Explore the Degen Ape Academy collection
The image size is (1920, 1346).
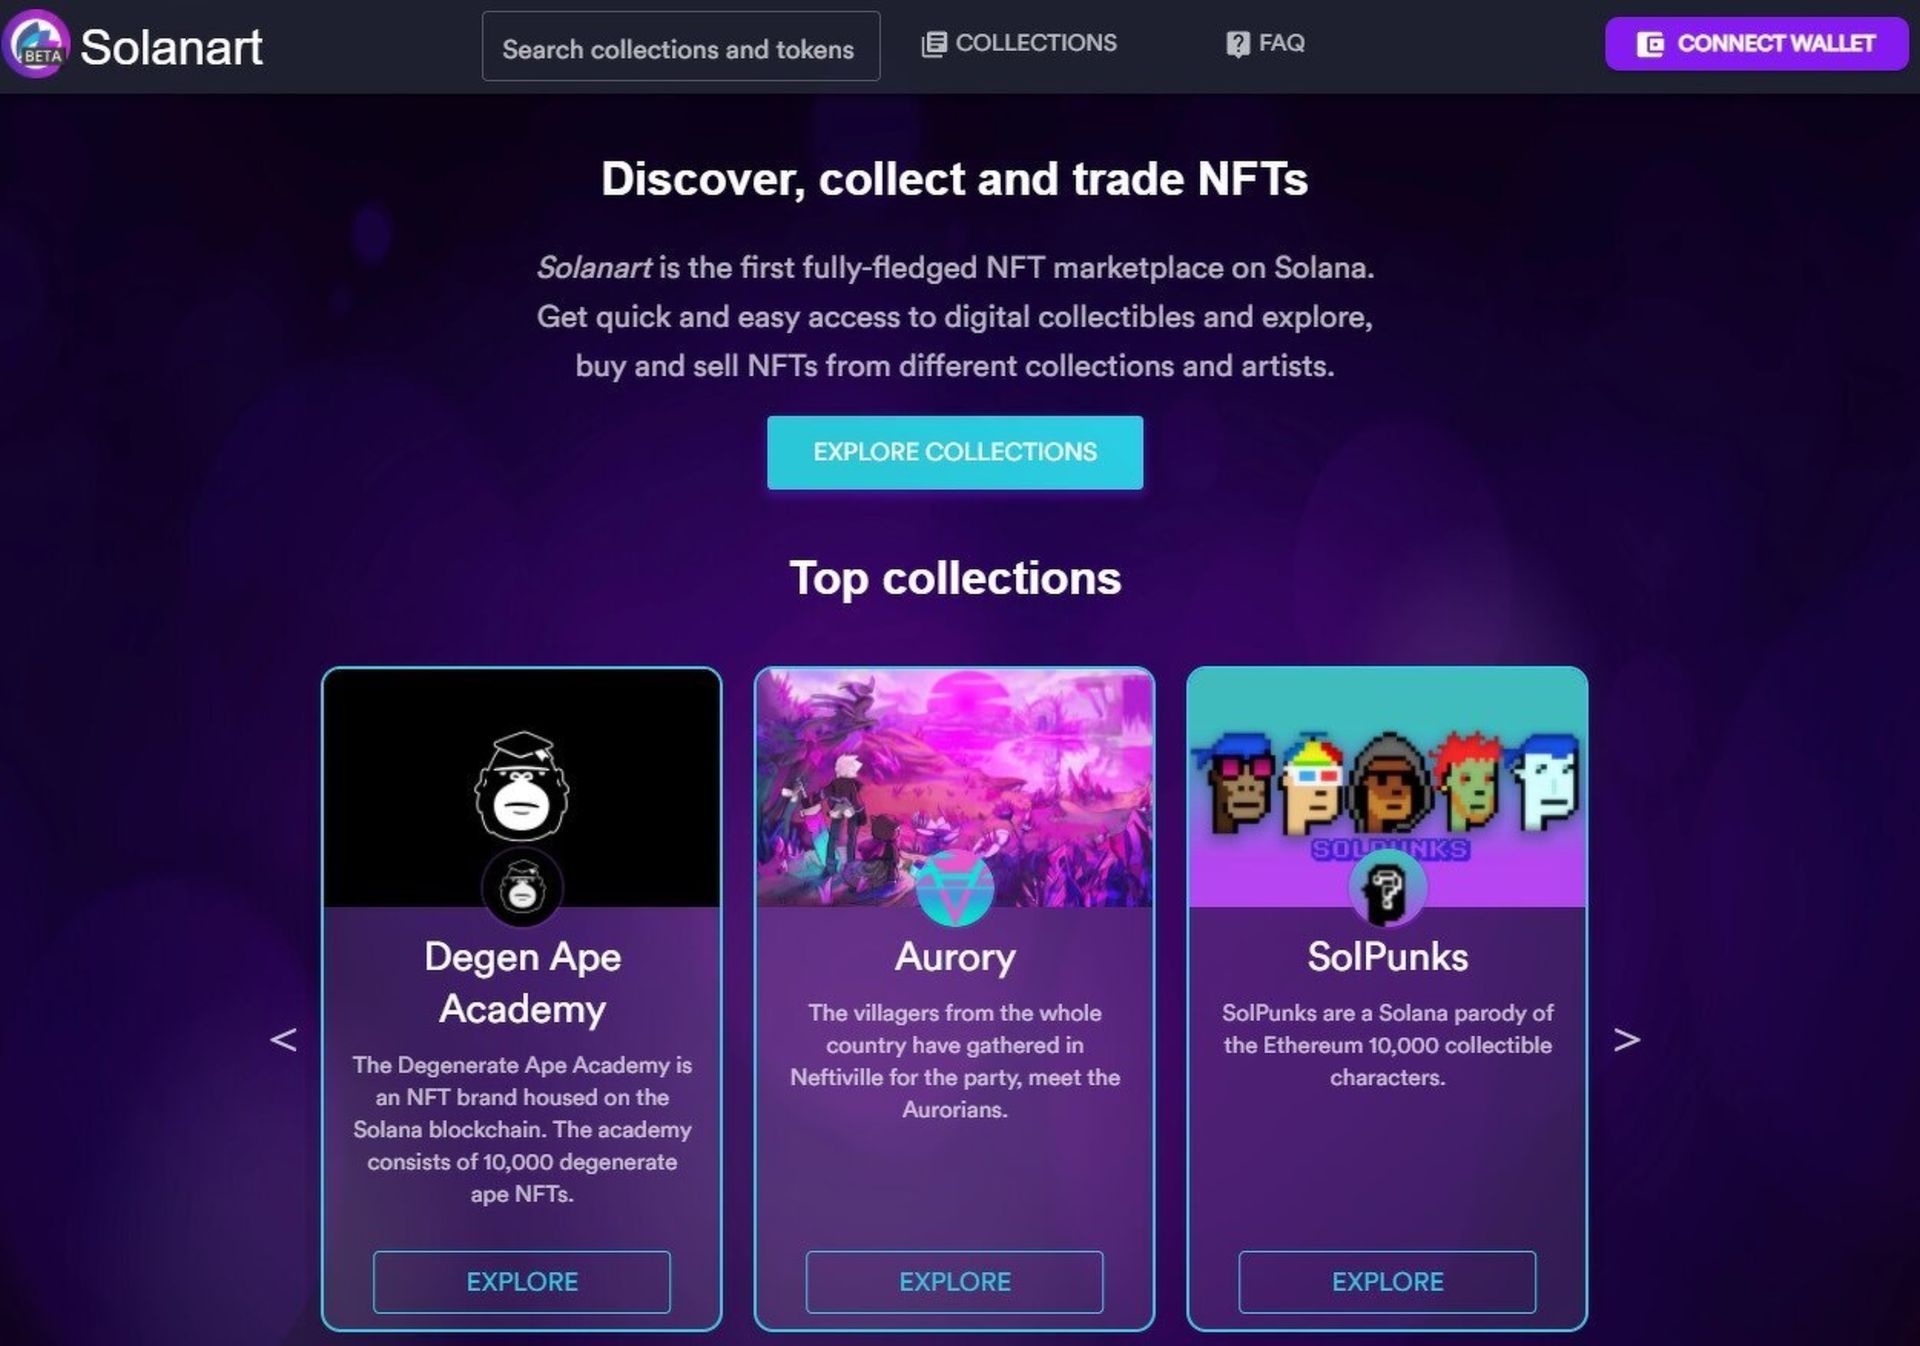522,1281
